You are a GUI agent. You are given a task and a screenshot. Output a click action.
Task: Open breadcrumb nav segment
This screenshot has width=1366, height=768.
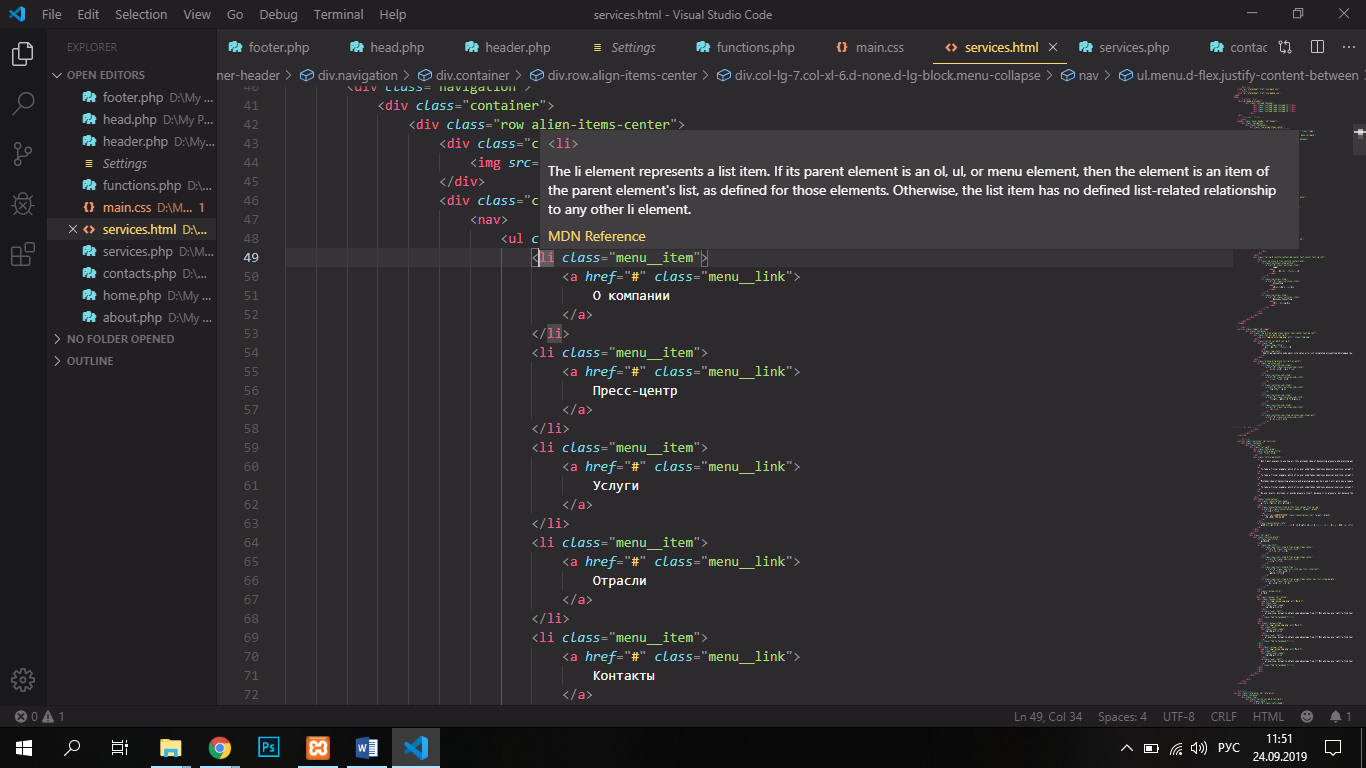(x=1079, y=75)
